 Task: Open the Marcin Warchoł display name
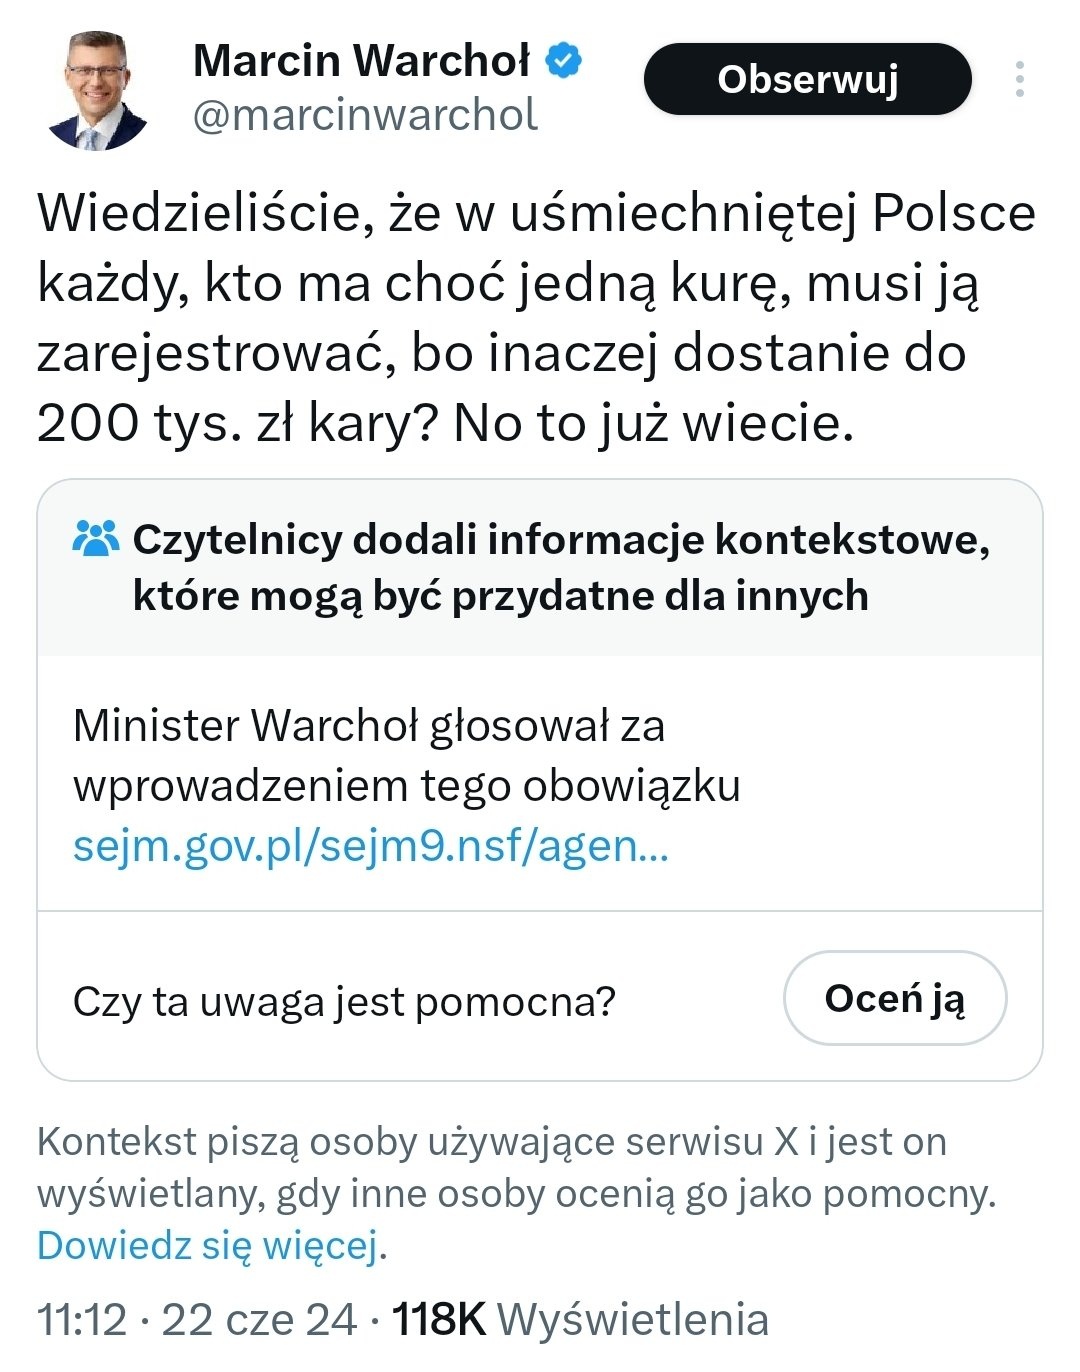pos(362,61)
